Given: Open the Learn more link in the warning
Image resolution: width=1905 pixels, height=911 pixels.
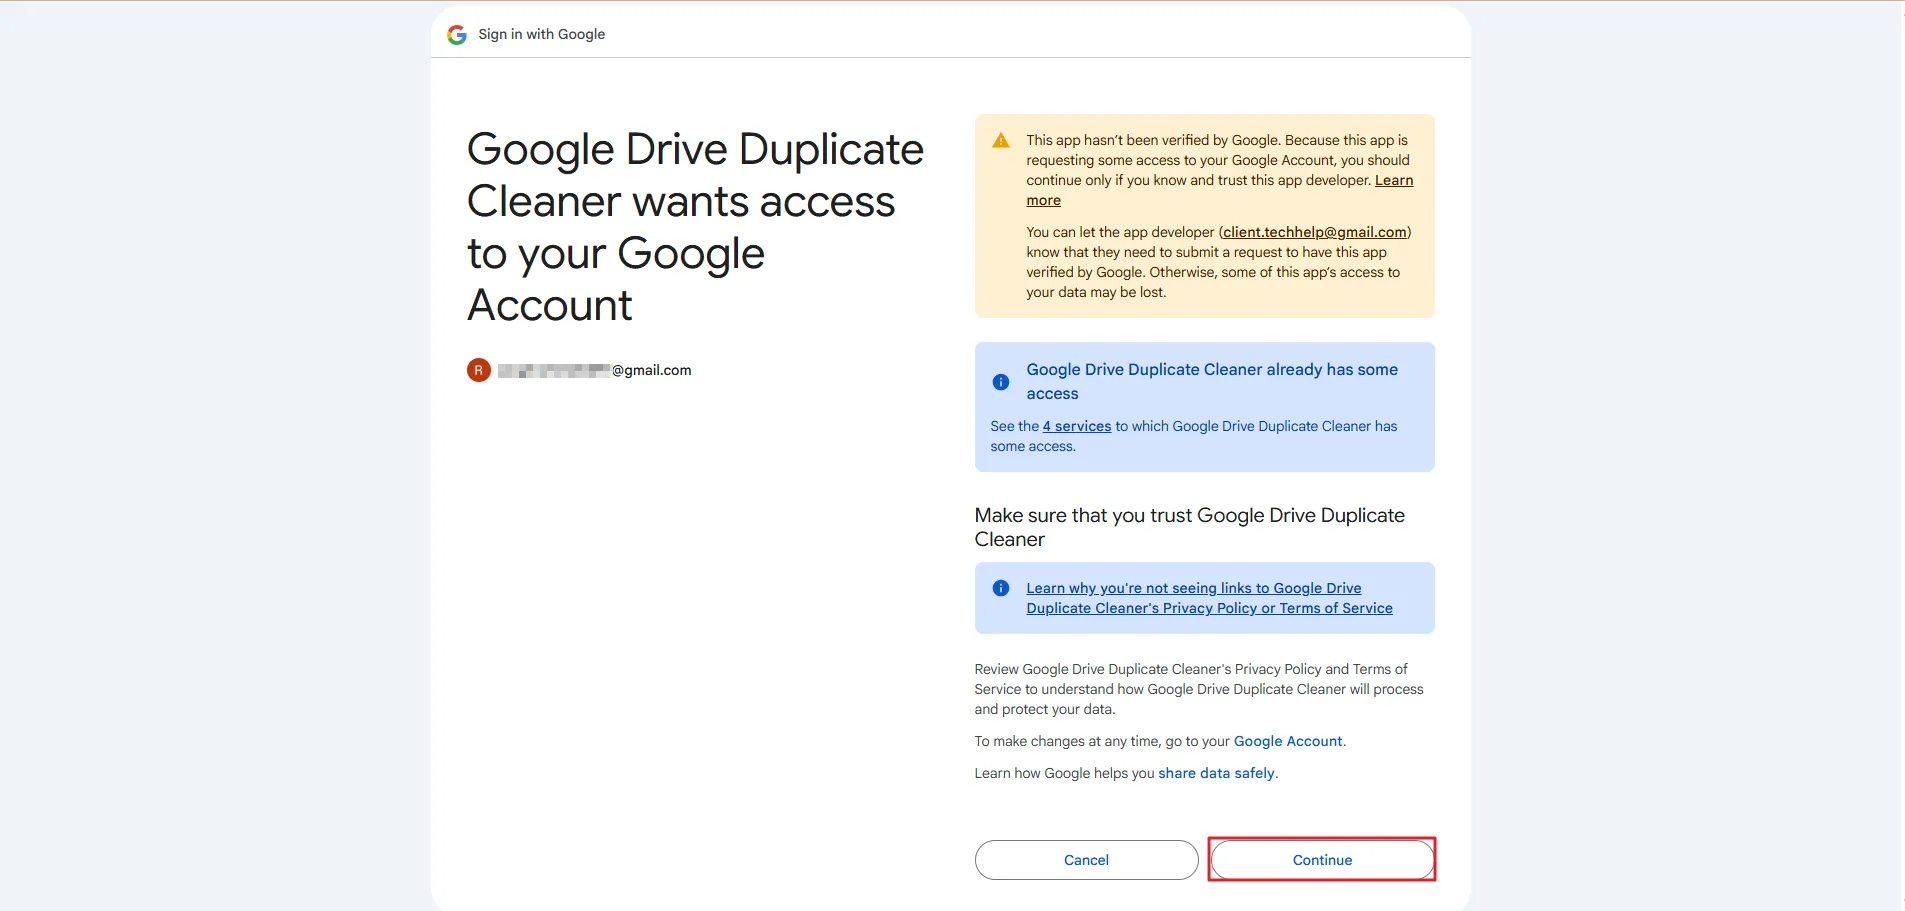Looking at the screenshot, I should 1394,181.
